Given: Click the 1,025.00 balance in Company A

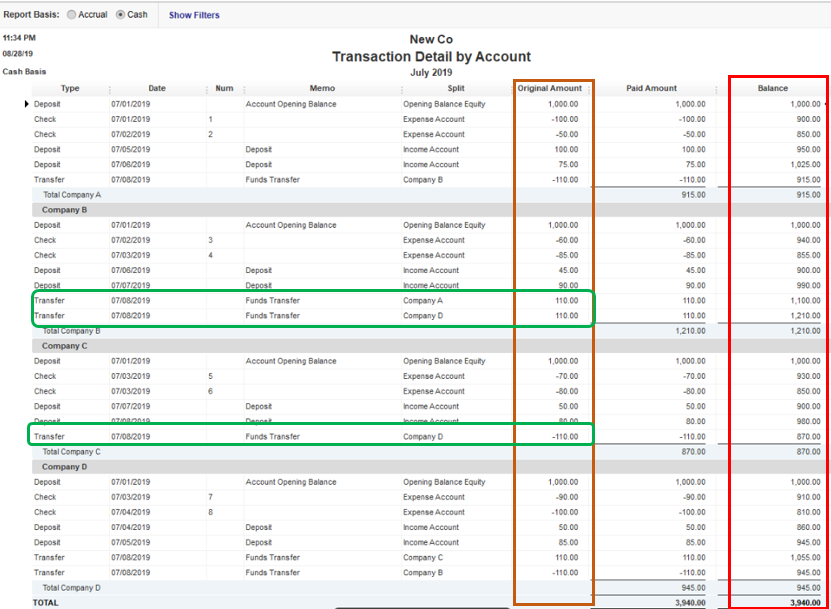Looking at the screenshot, I should 805,165.
